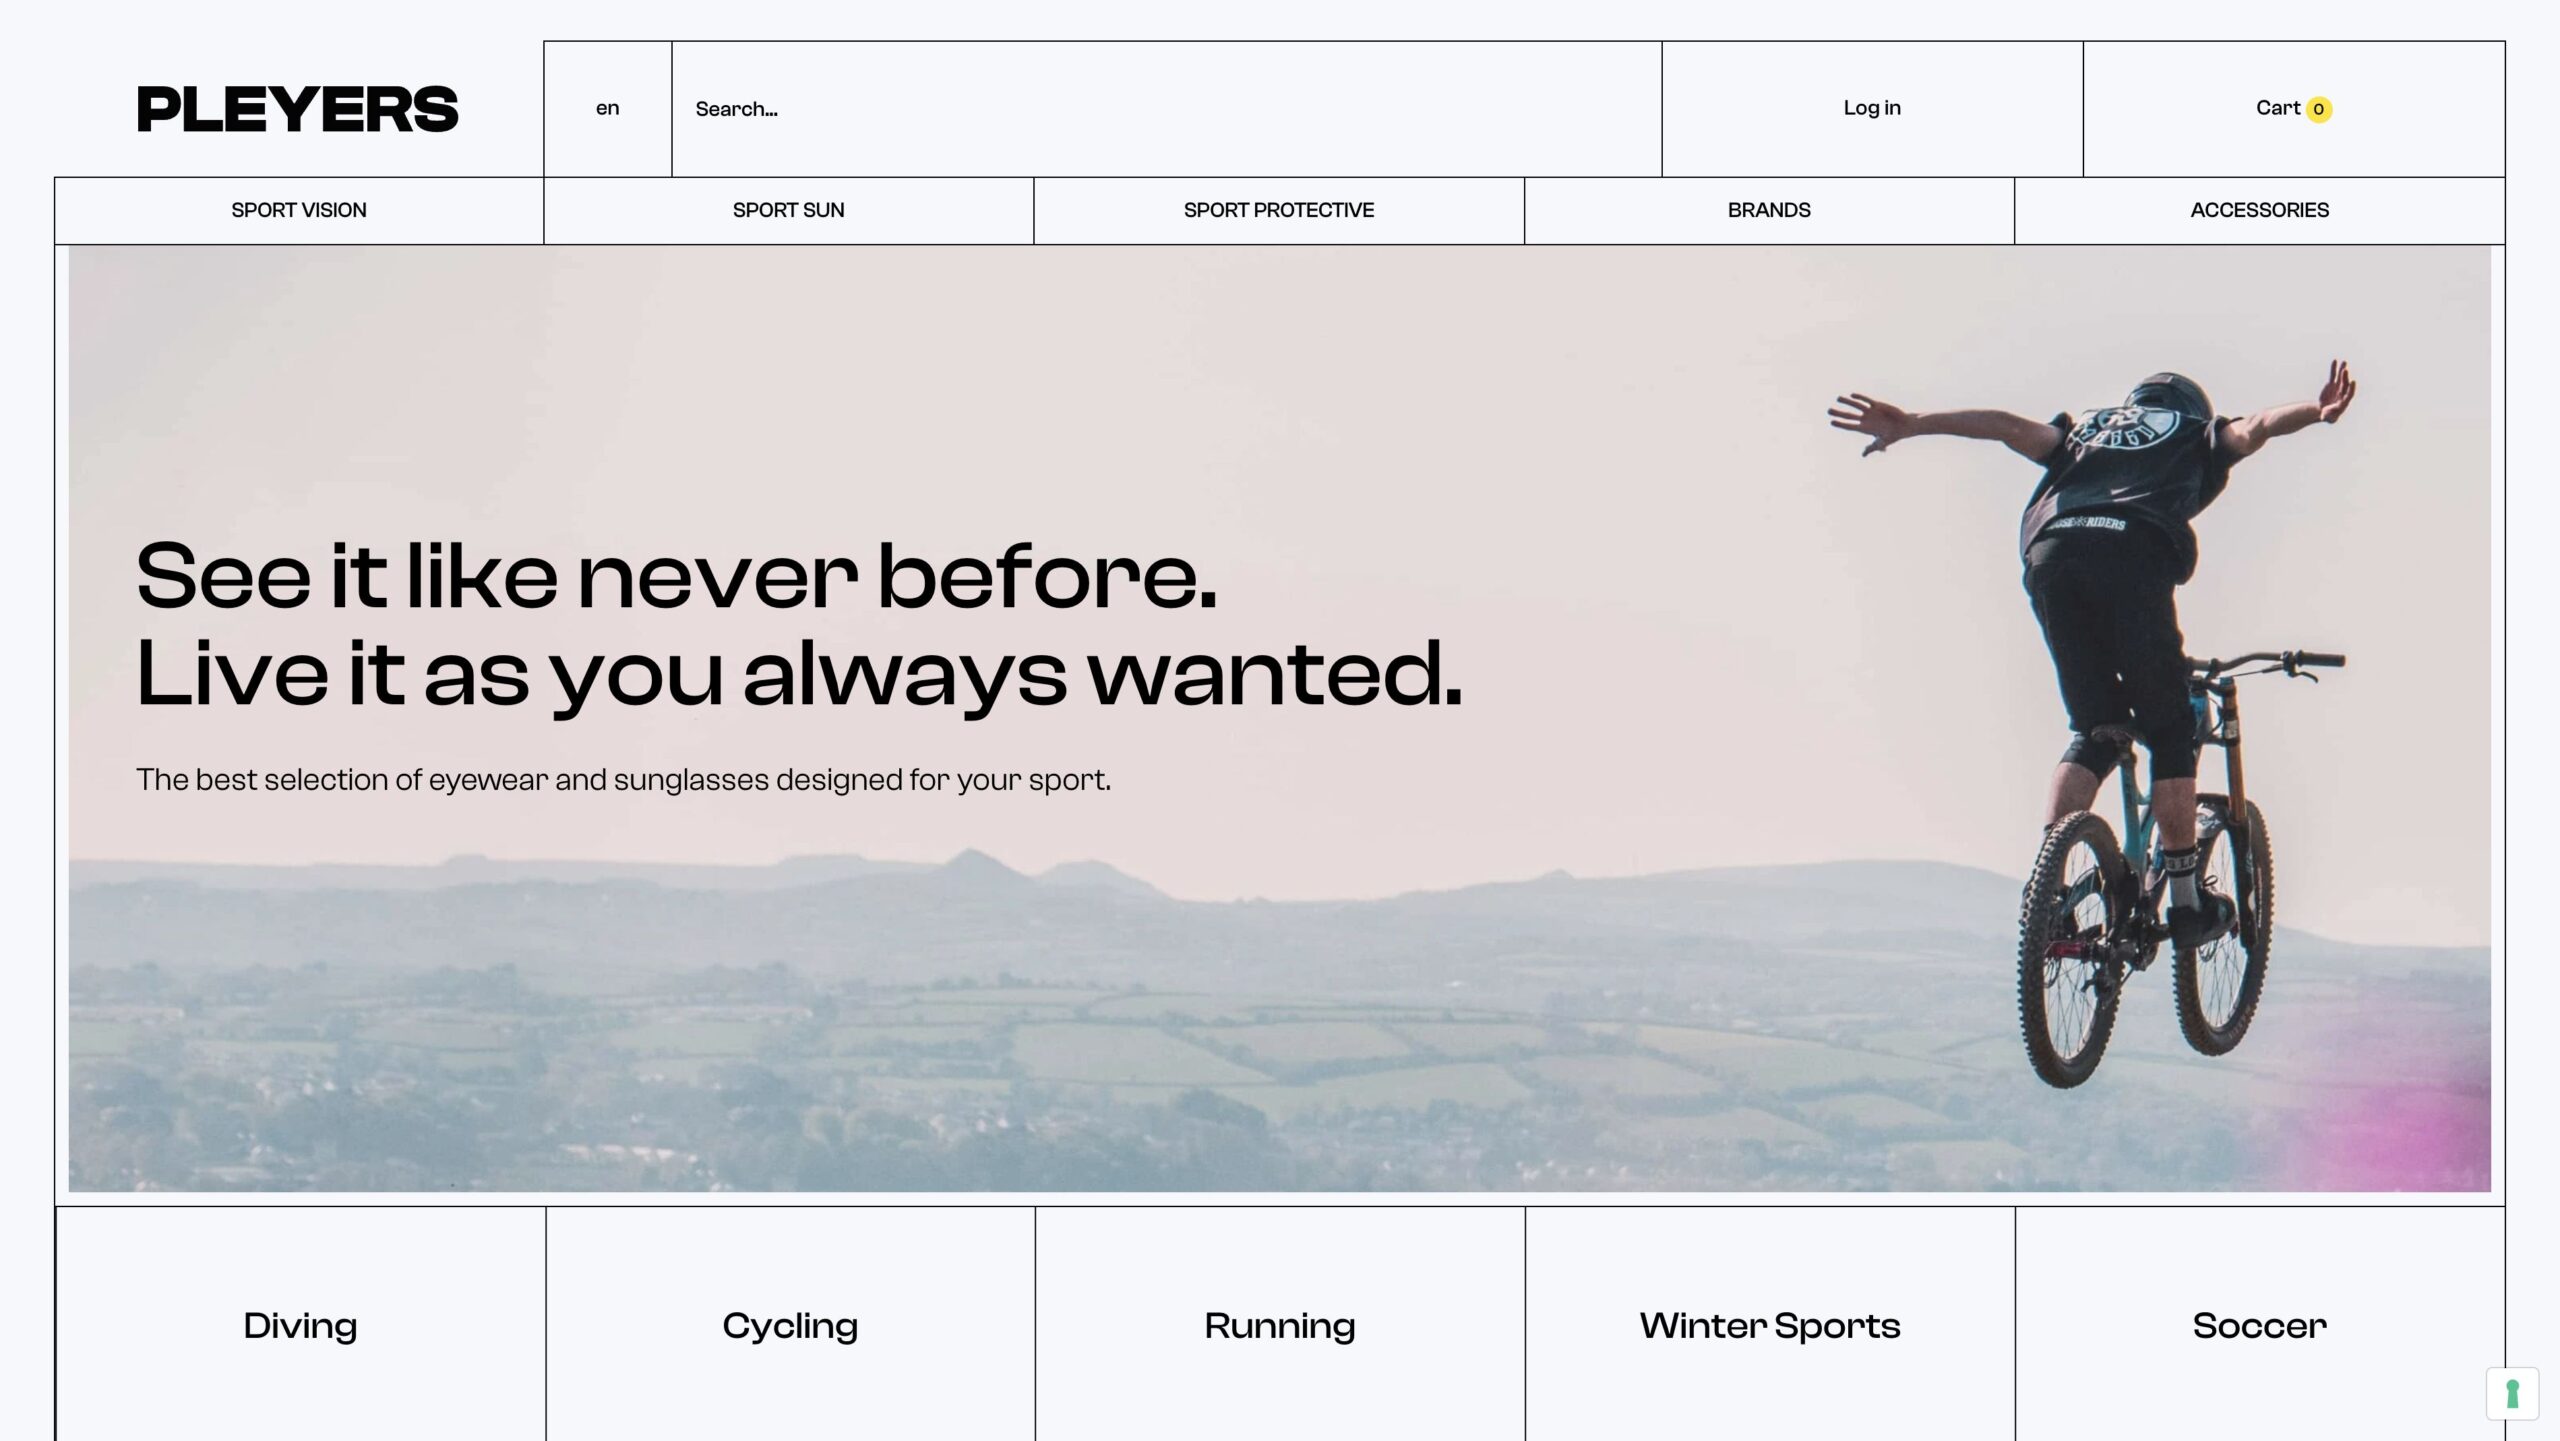Open the ACCESSORIES menu

(x=2259, y=210)
